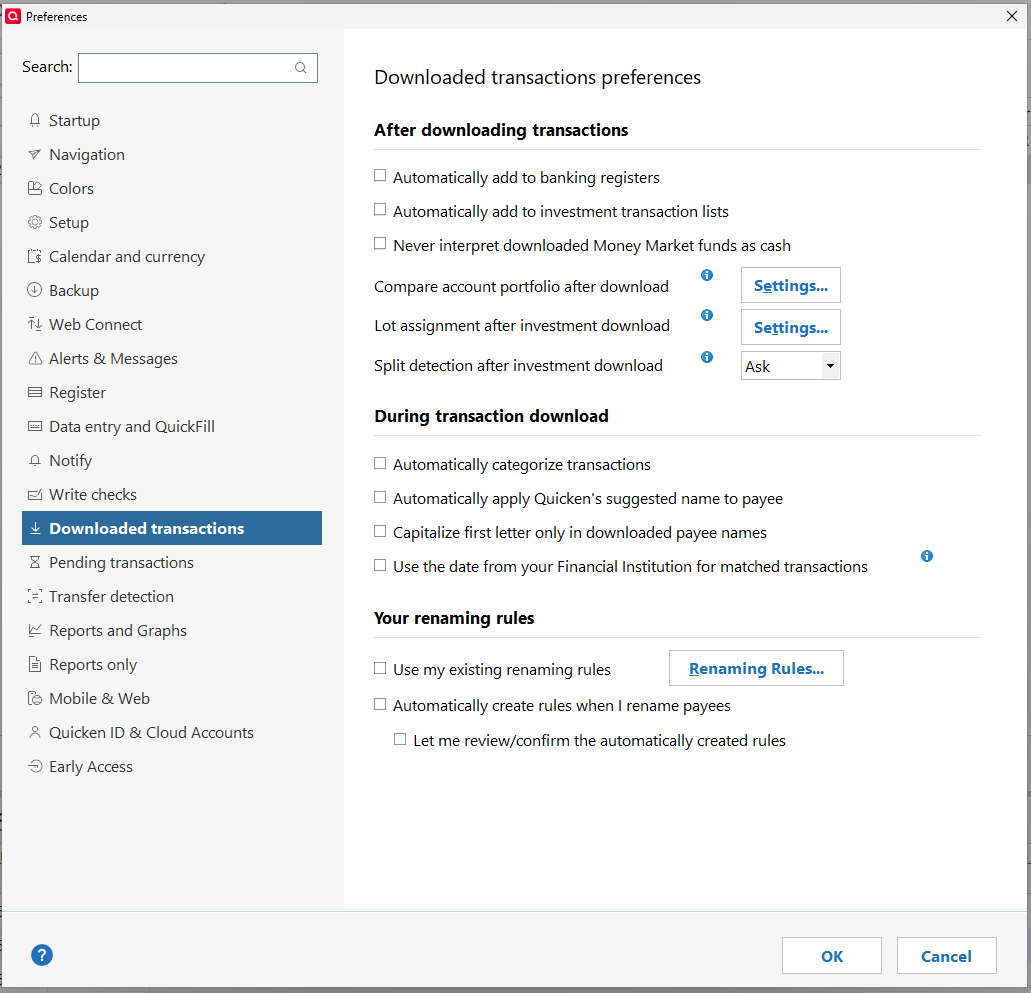Screen dimensions: 1031x993
Task: Click the Web Connect arrows icon
Action: tap(35, 324)
